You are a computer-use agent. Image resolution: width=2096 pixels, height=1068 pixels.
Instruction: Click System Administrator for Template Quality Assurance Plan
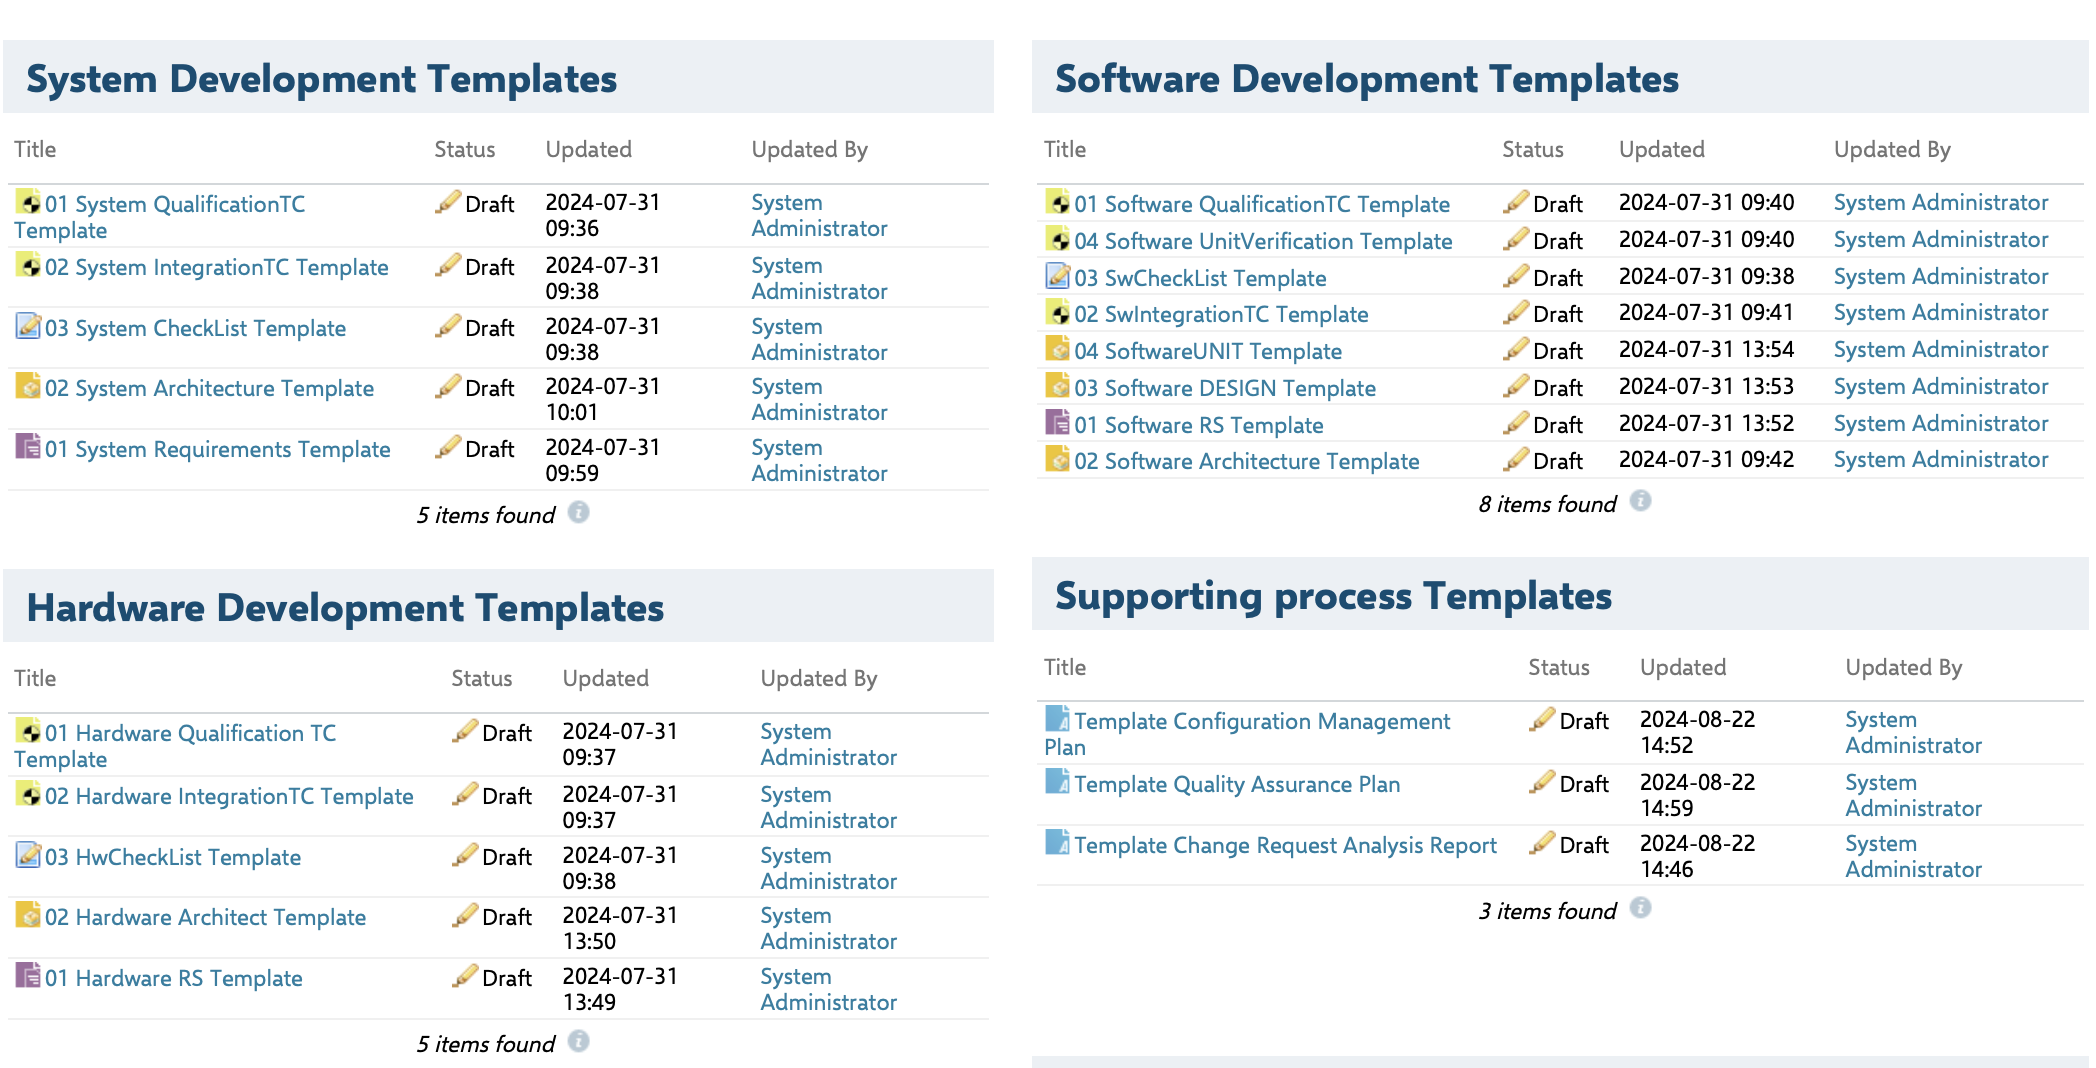tap(1913, 795)
